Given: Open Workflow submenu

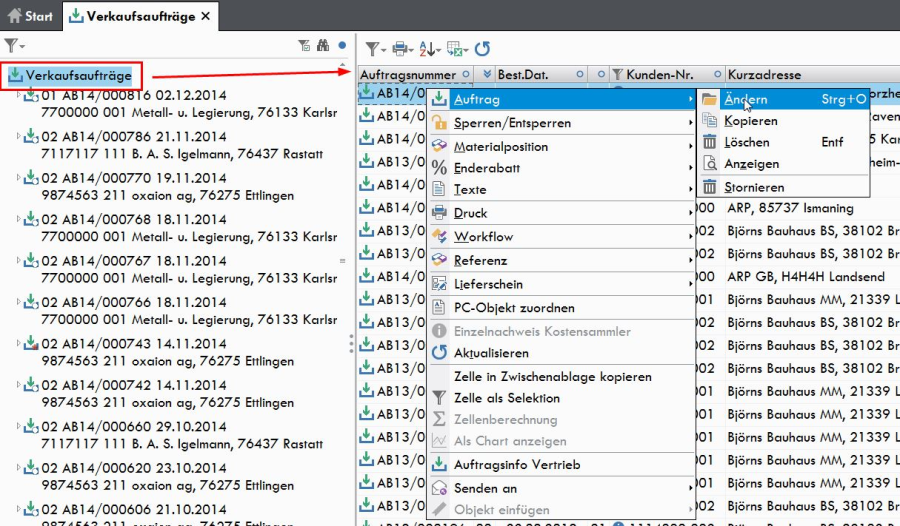Looking at the screenshot, I should click(x=562, y=237).
